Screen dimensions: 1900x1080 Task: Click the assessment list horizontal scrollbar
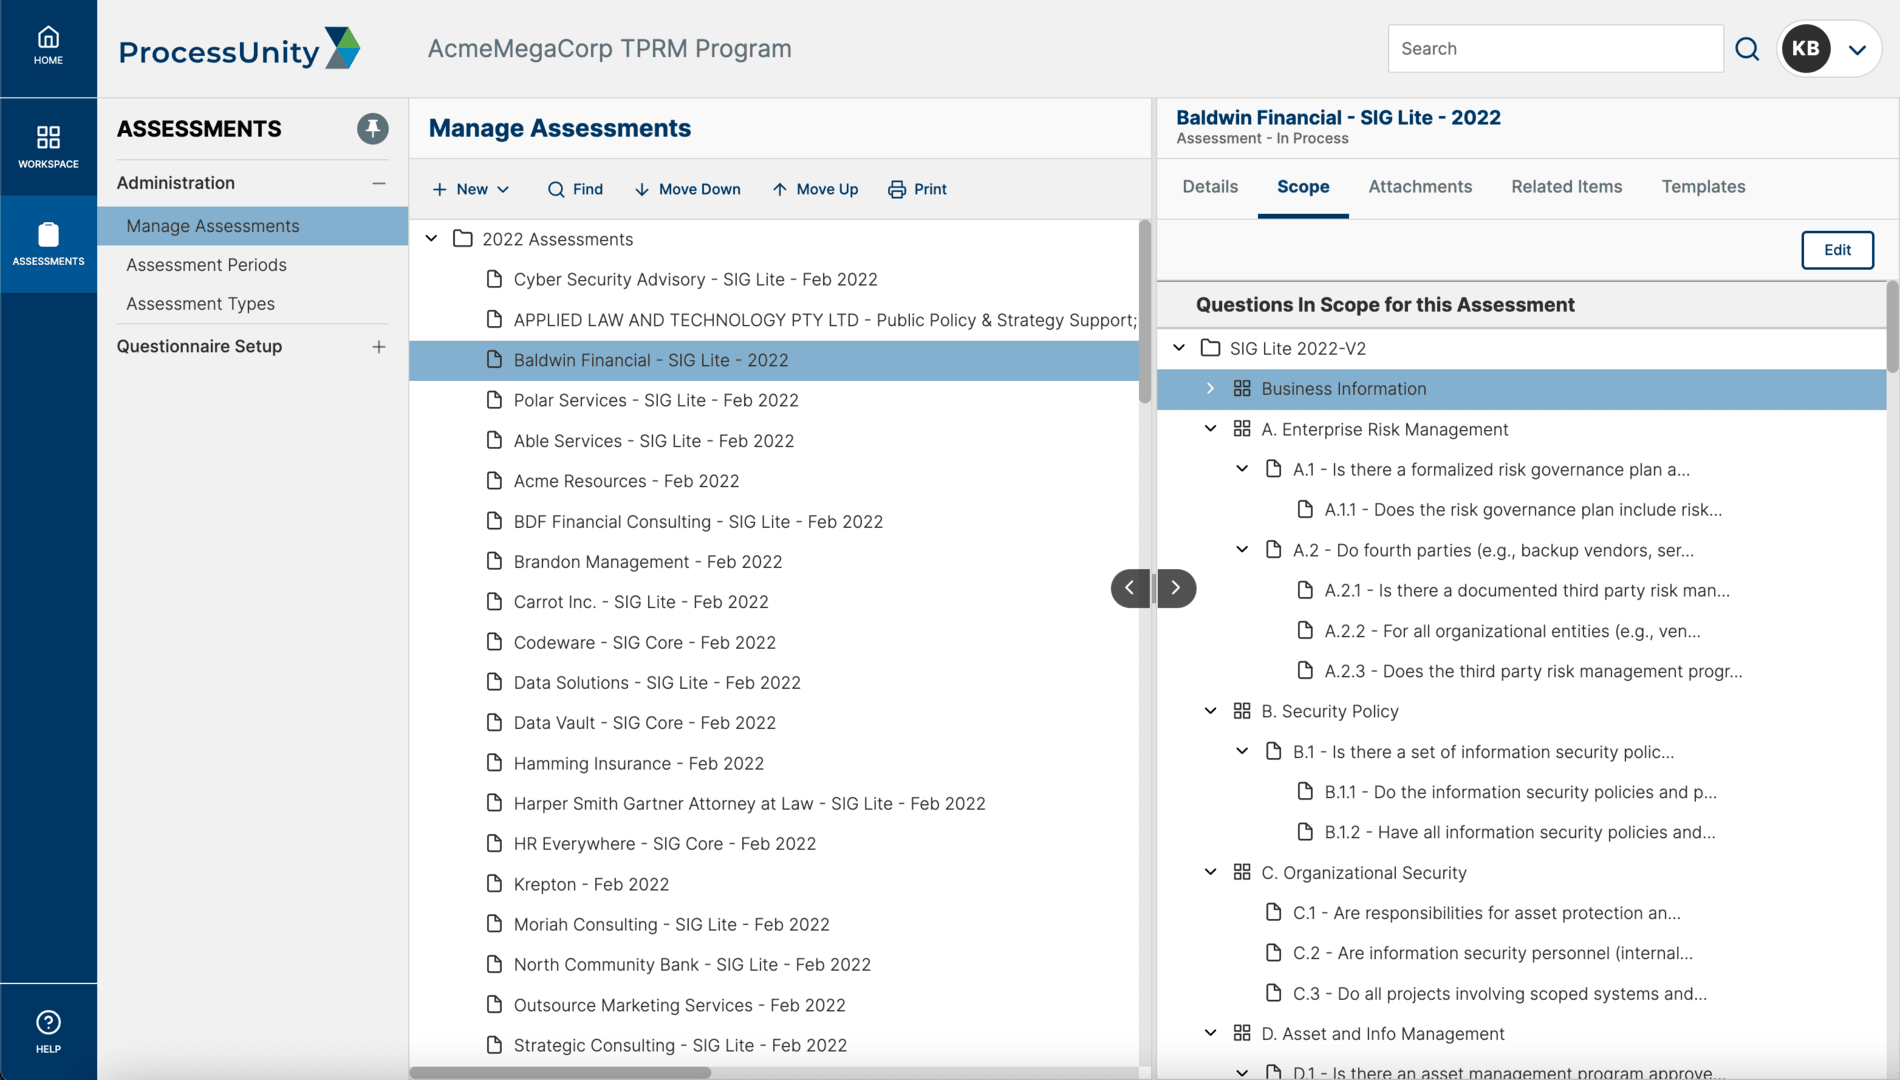560,1073
